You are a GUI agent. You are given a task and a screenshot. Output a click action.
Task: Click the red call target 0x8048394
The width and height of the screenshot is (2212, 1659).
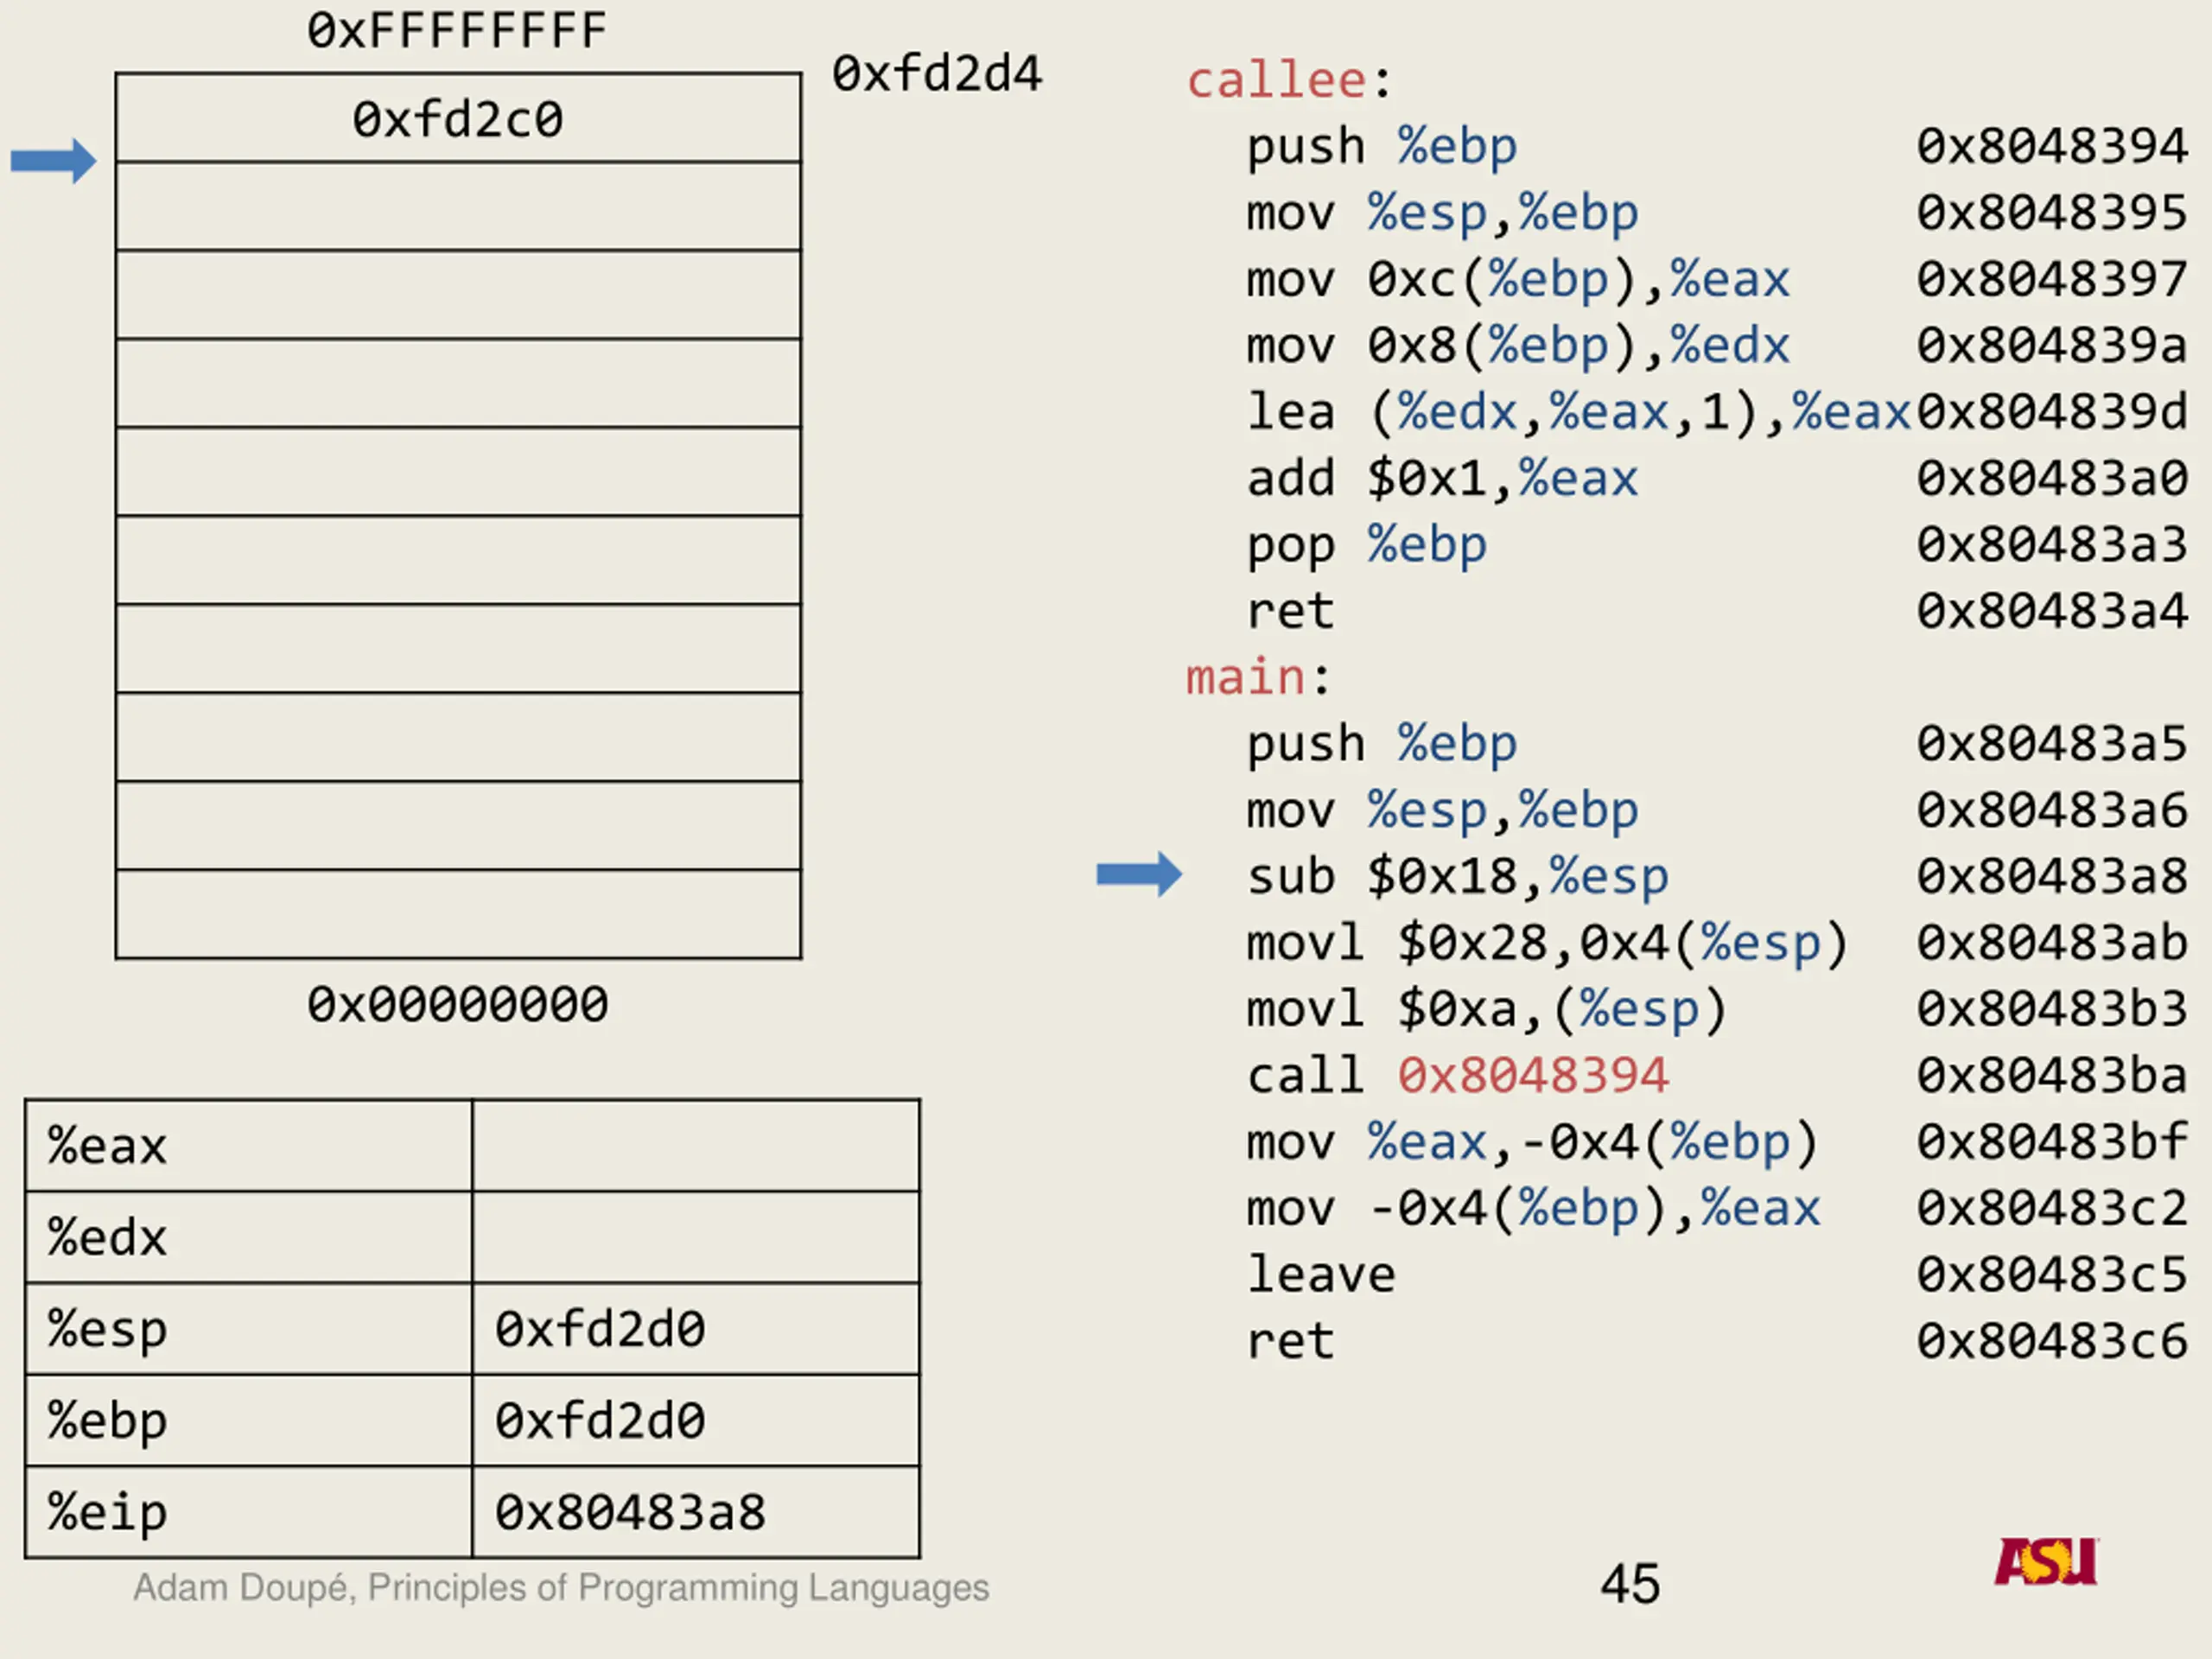[1533, 1076]
